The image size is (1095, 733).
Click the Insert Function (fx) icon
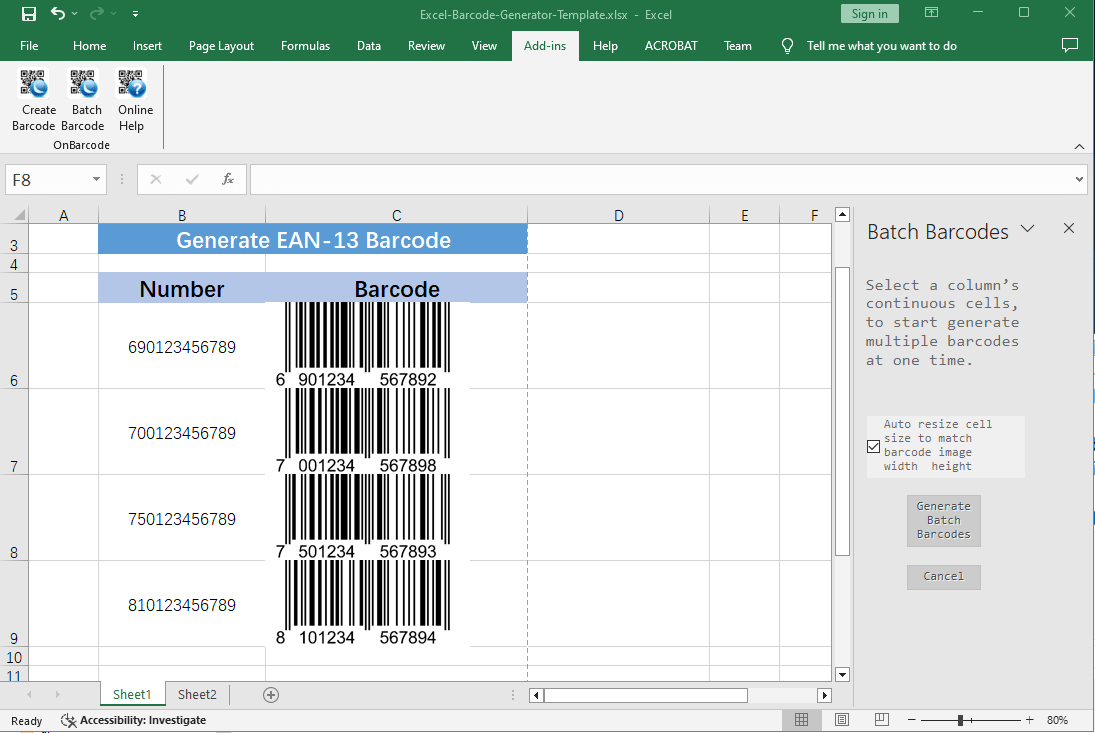click(227, 179)
